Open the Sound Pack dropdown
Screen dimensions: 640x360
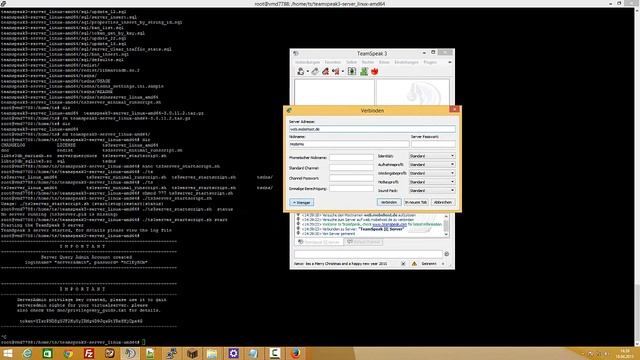(x=432, y=190)
